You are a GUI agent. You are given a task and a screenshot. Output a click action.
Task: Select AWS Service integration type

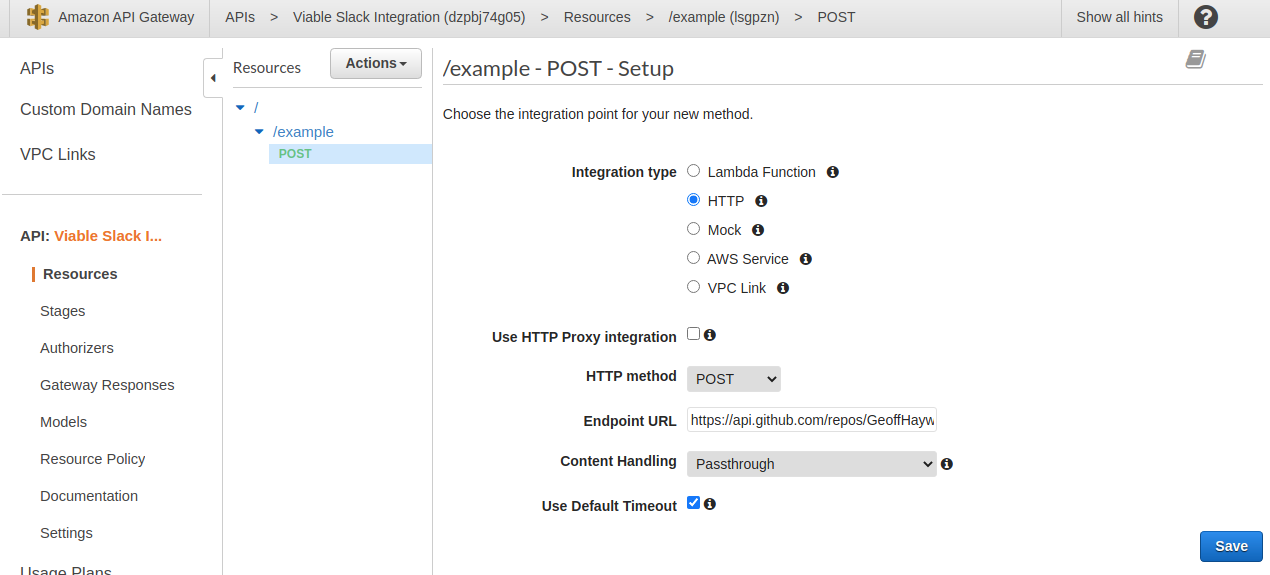[x=693, y=258]
